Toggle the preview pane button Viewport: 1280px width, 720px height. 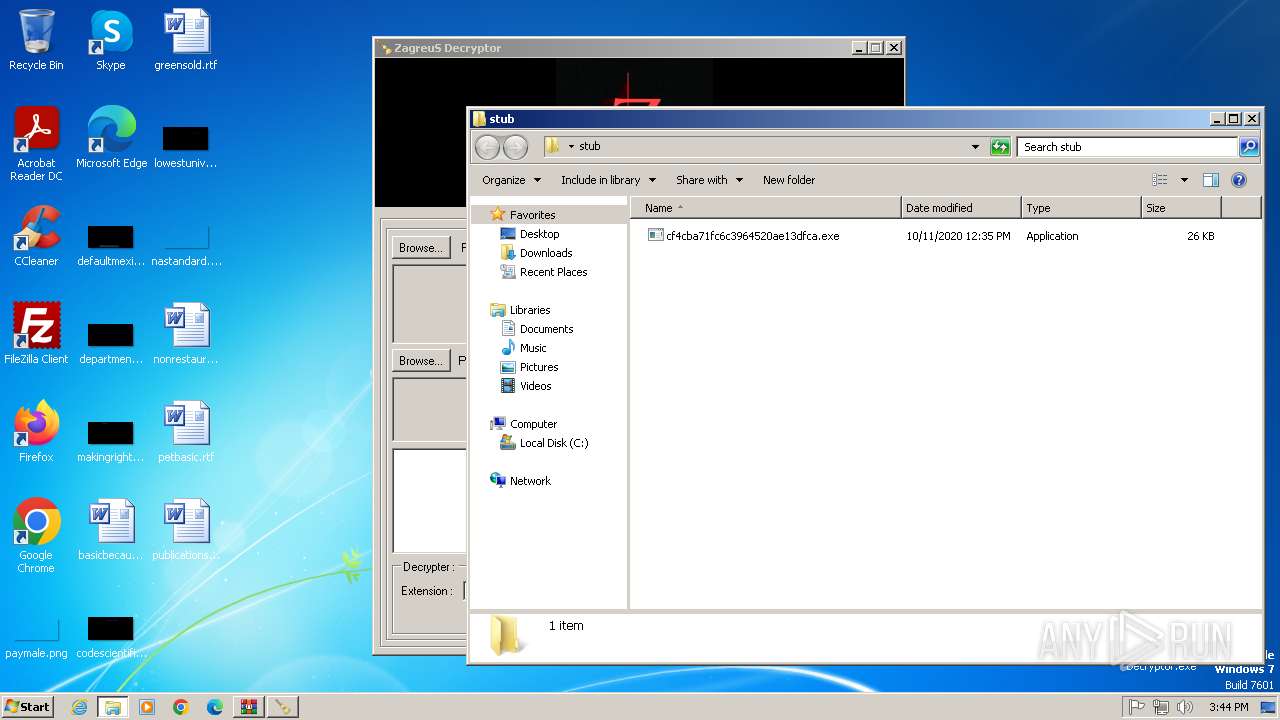(1210, 180)
